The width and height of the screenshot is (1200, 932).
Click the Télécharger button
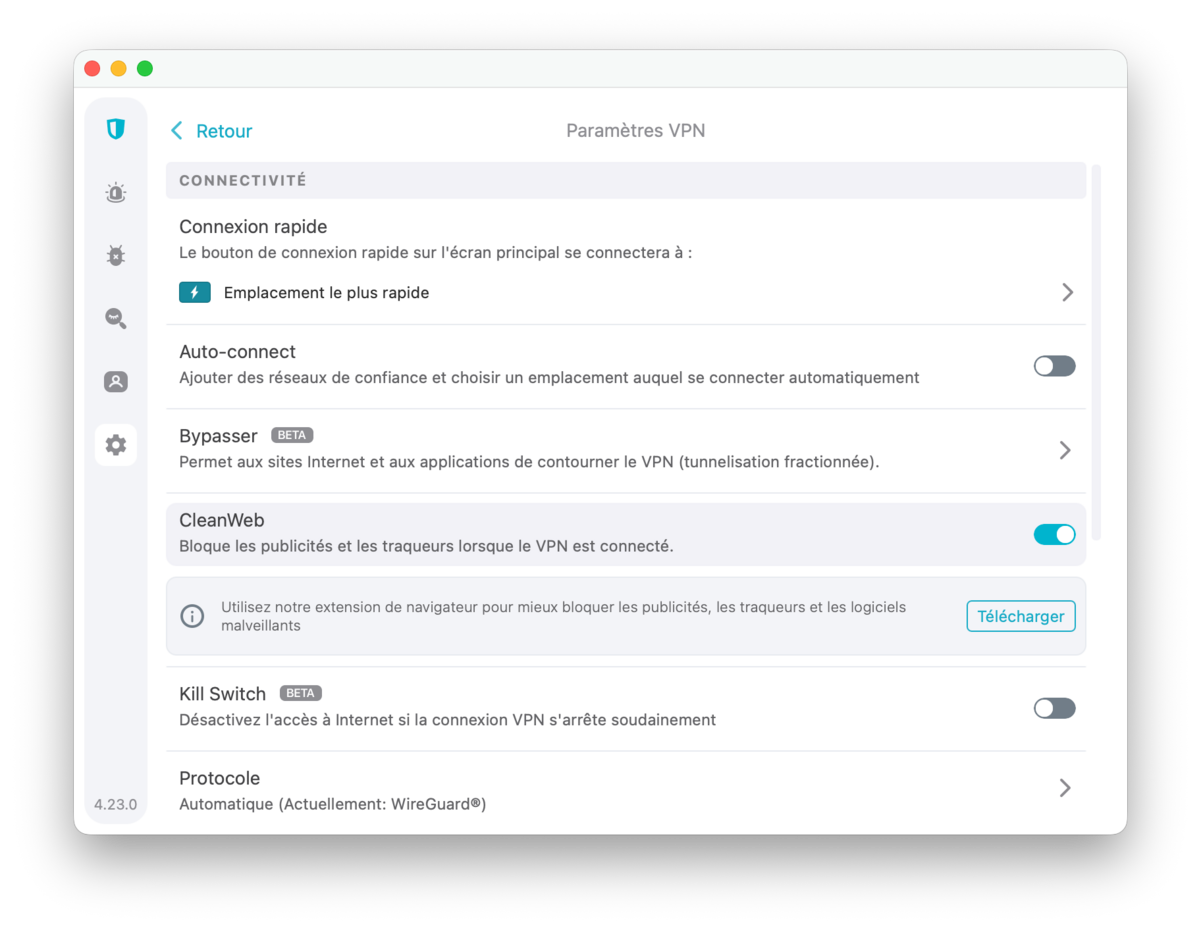[1020, 616]
